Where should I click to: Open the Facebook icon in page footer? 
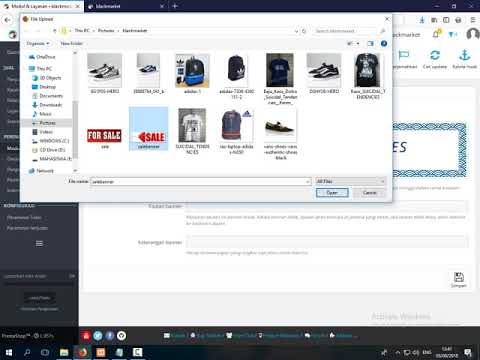pos(110,336)
